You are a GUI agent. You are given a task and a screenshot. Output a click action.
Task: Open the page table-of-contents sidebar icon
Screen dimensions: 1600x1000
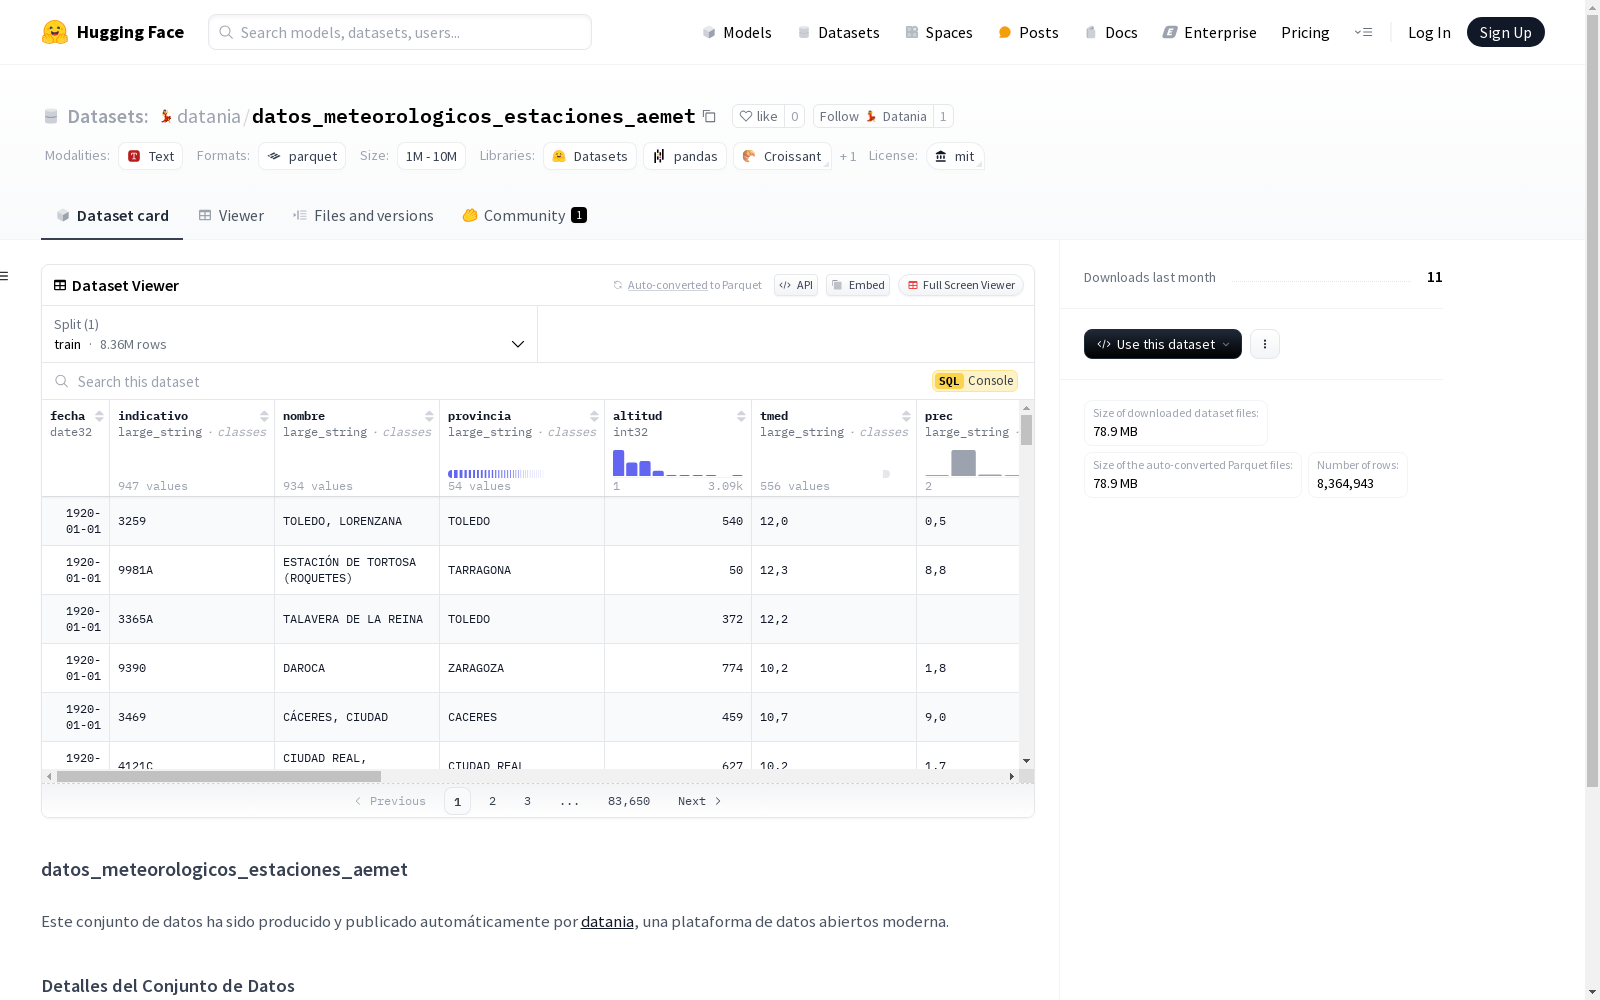(x=5, y=276)
